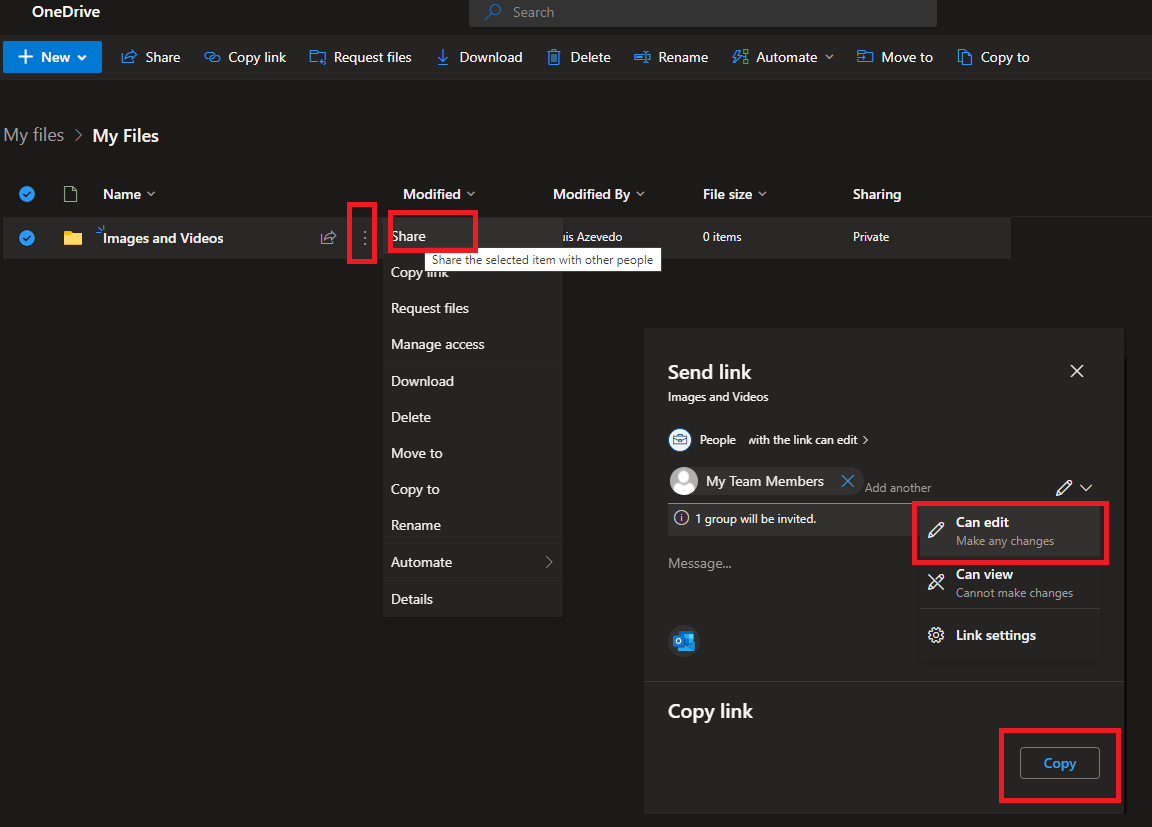This screenshot has width=1152, height=827.
Task: Select Manage access from the context menu
Action: point(438,344)
